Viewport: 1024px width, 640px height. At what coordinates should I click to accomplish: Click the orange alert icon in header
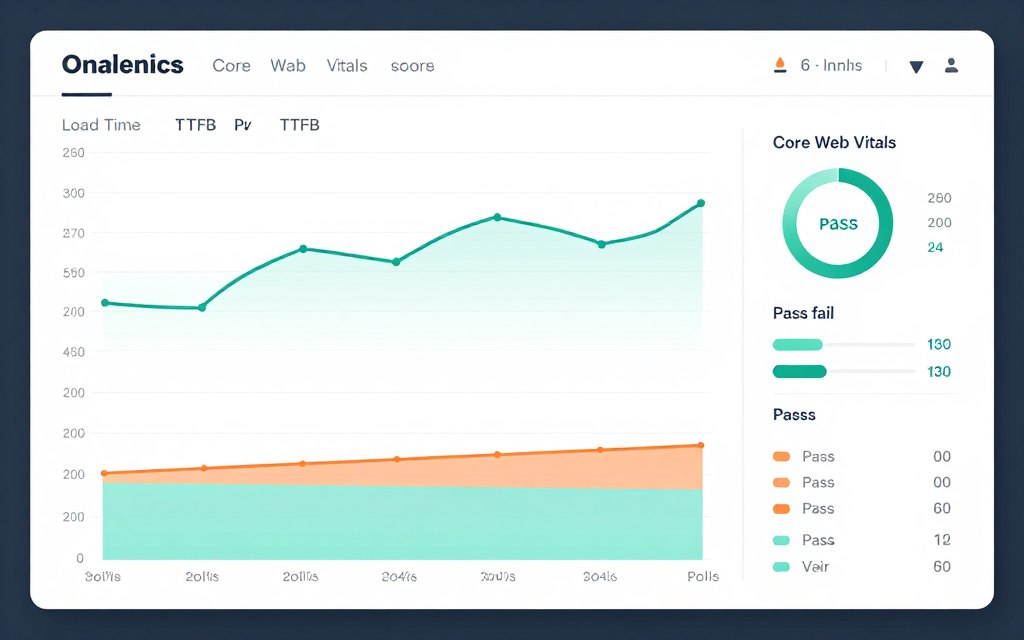(x=780, y=65)
